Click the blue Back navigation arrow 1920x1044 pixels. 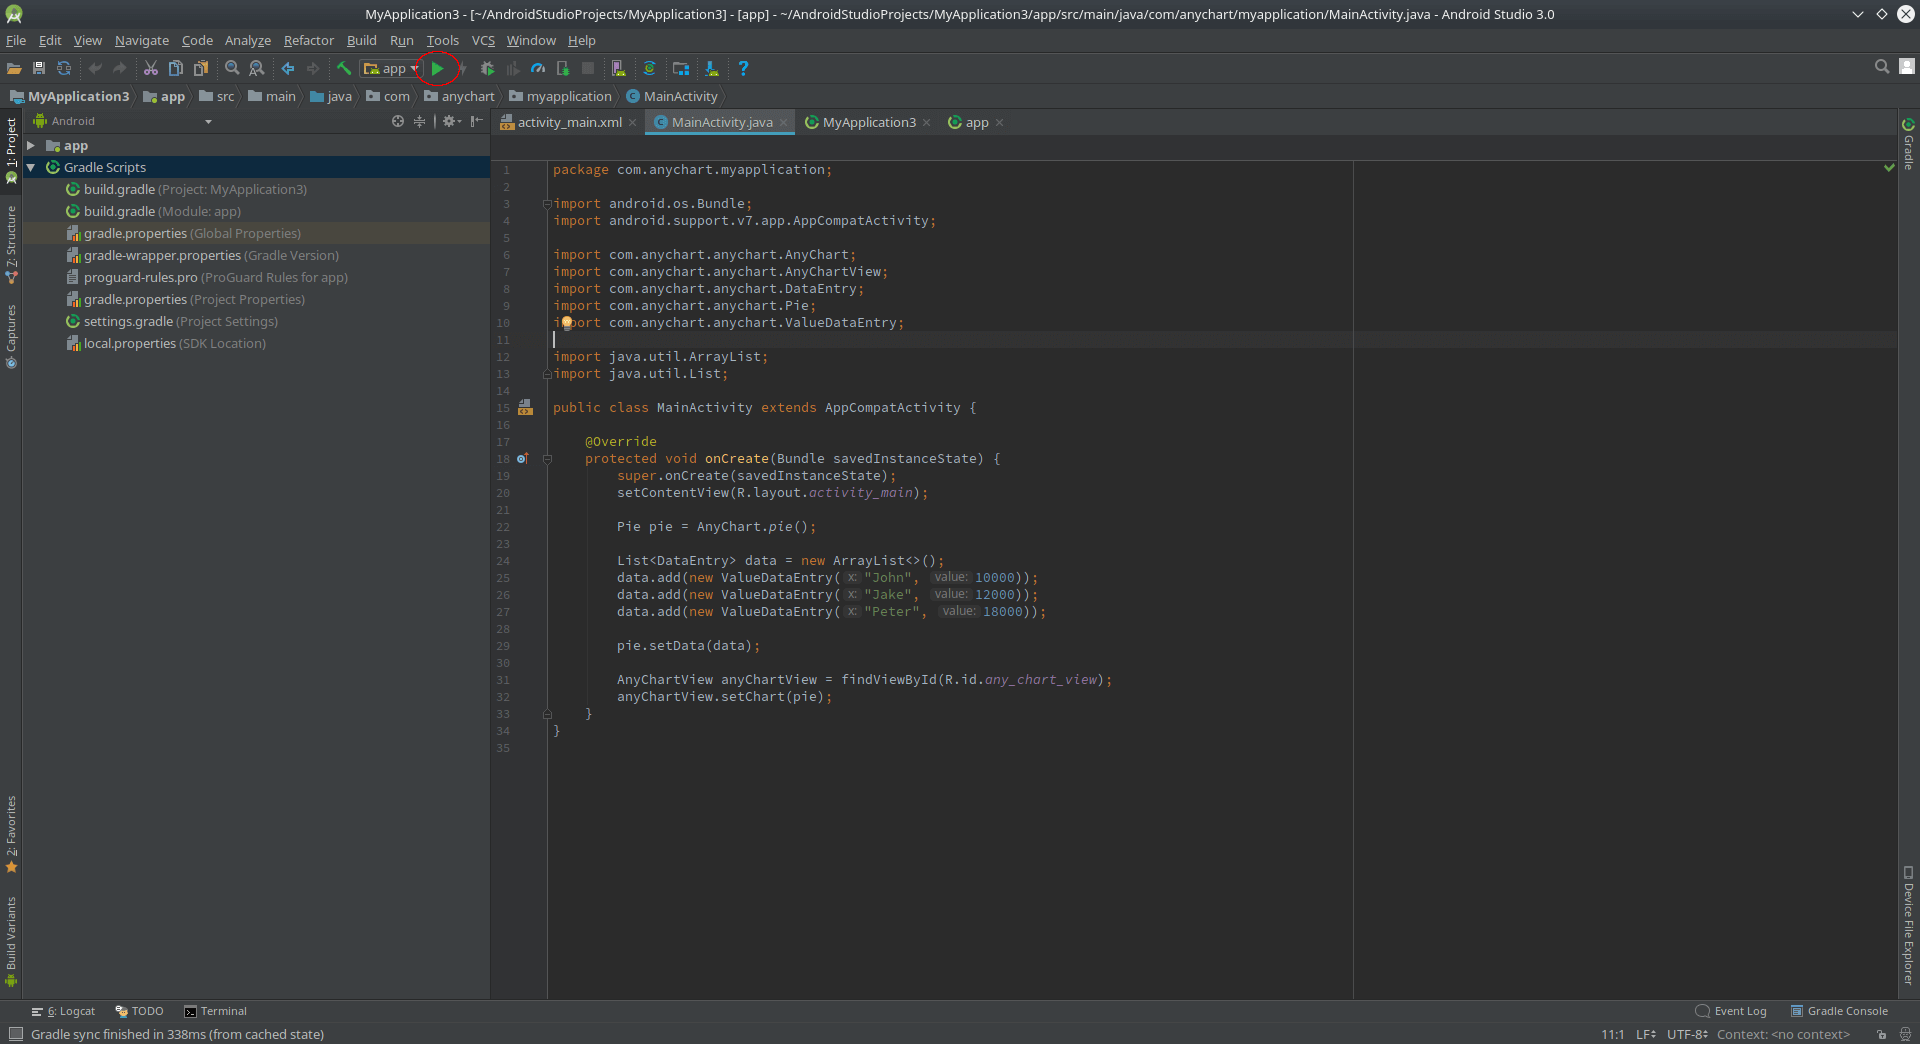[288, 68]
